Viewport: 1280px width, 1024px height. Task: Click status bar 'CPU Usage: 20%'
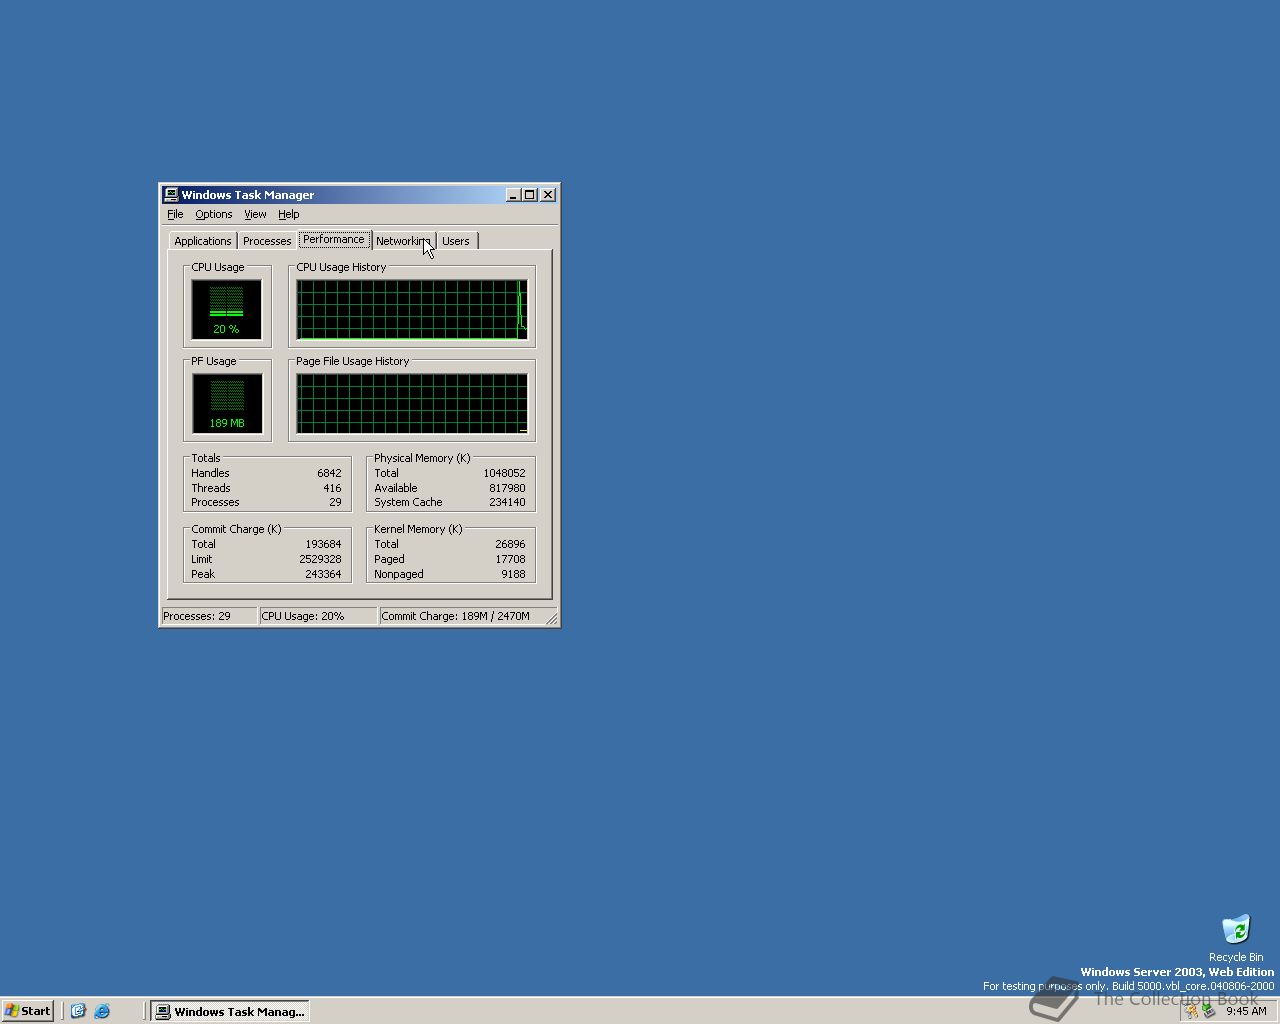[317, 616]
